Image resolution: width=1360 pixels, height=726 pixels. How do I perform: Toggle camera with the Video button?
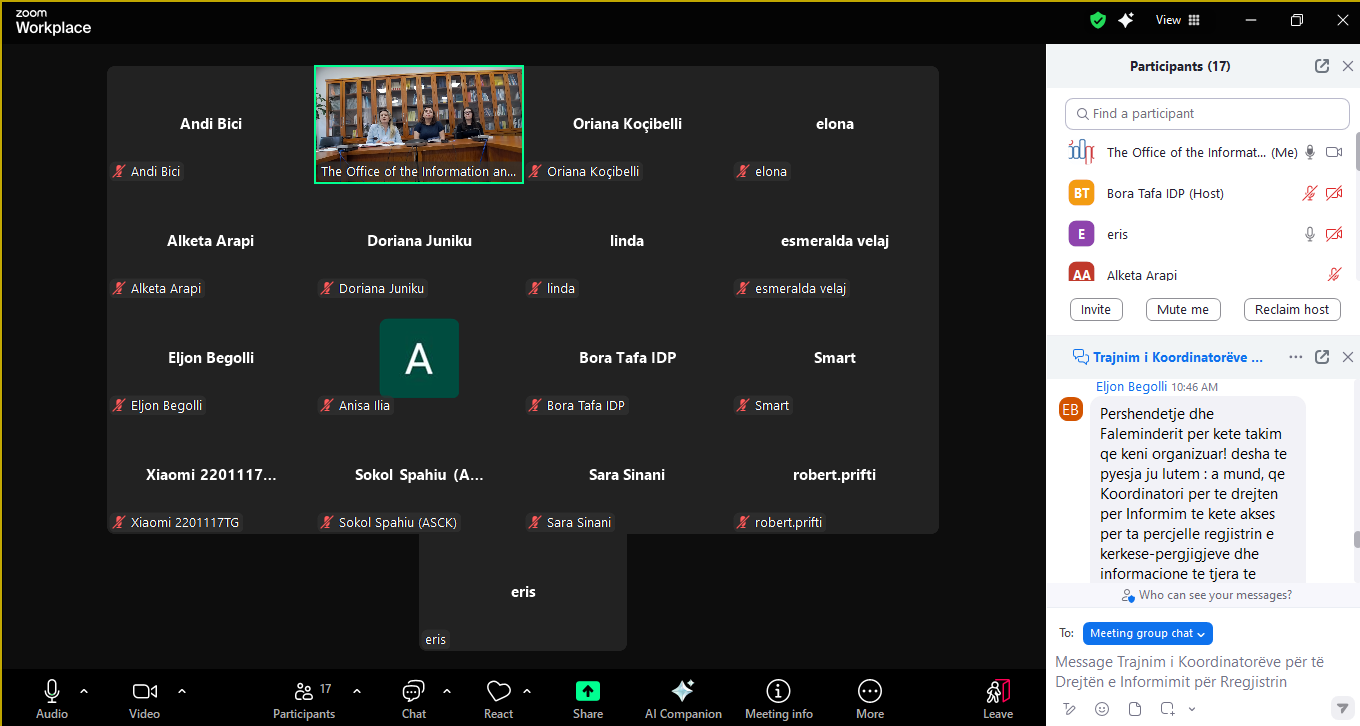click(x=144, y=698)
